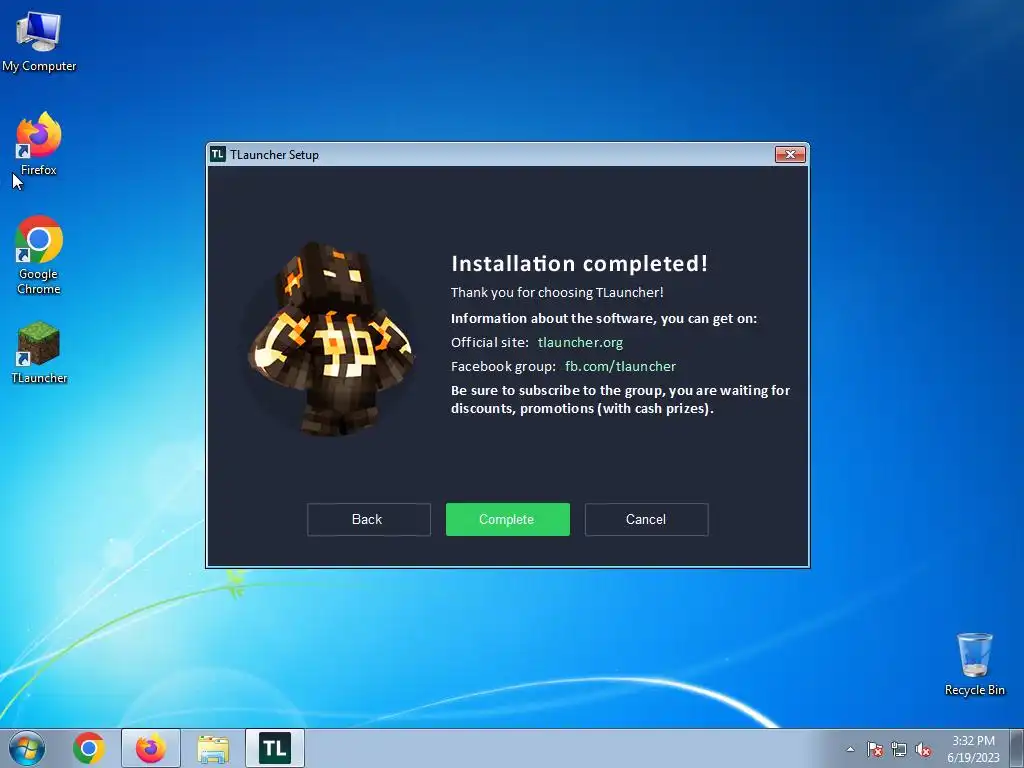
Task: Open Windows Explorer from the taskbar
Action: [213, 748]
